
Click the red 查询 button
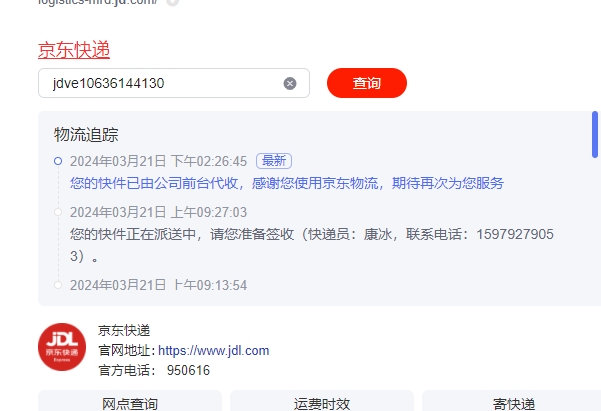point(367,83)
